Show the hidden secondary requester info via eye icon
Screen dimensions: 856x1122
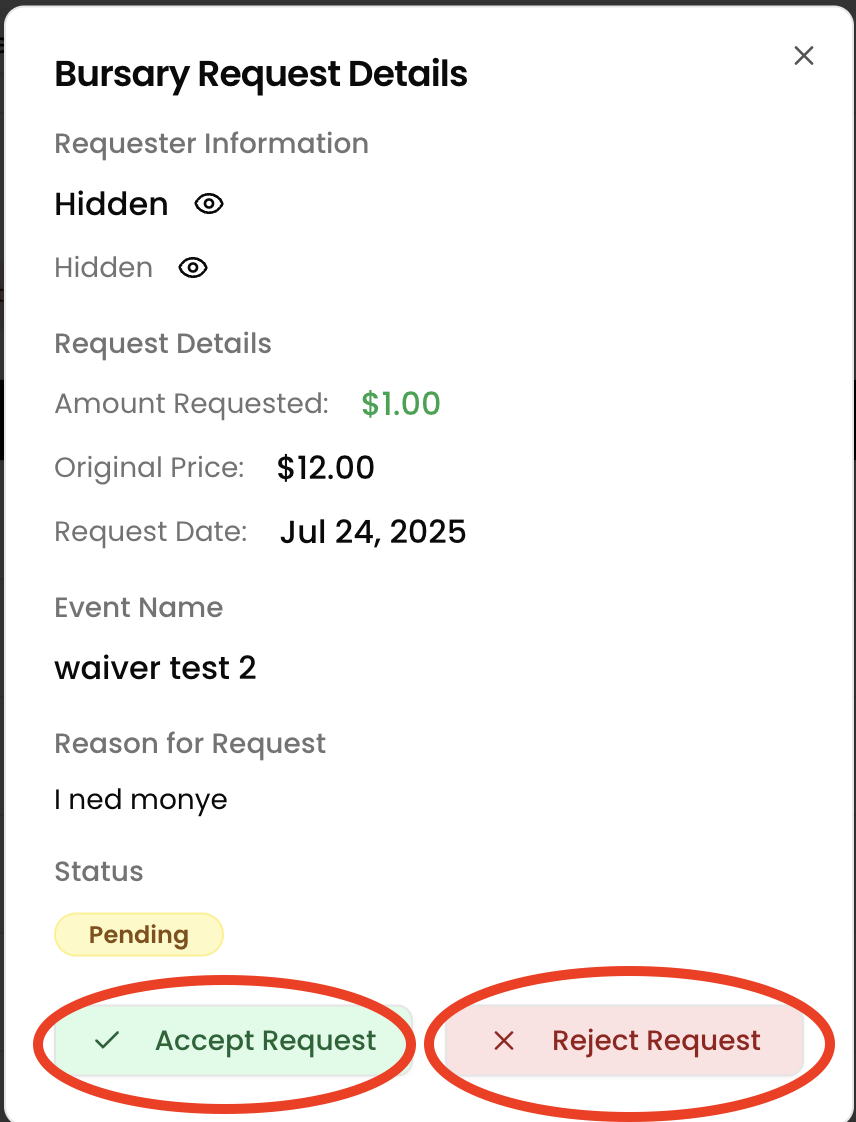pos(193,268)
